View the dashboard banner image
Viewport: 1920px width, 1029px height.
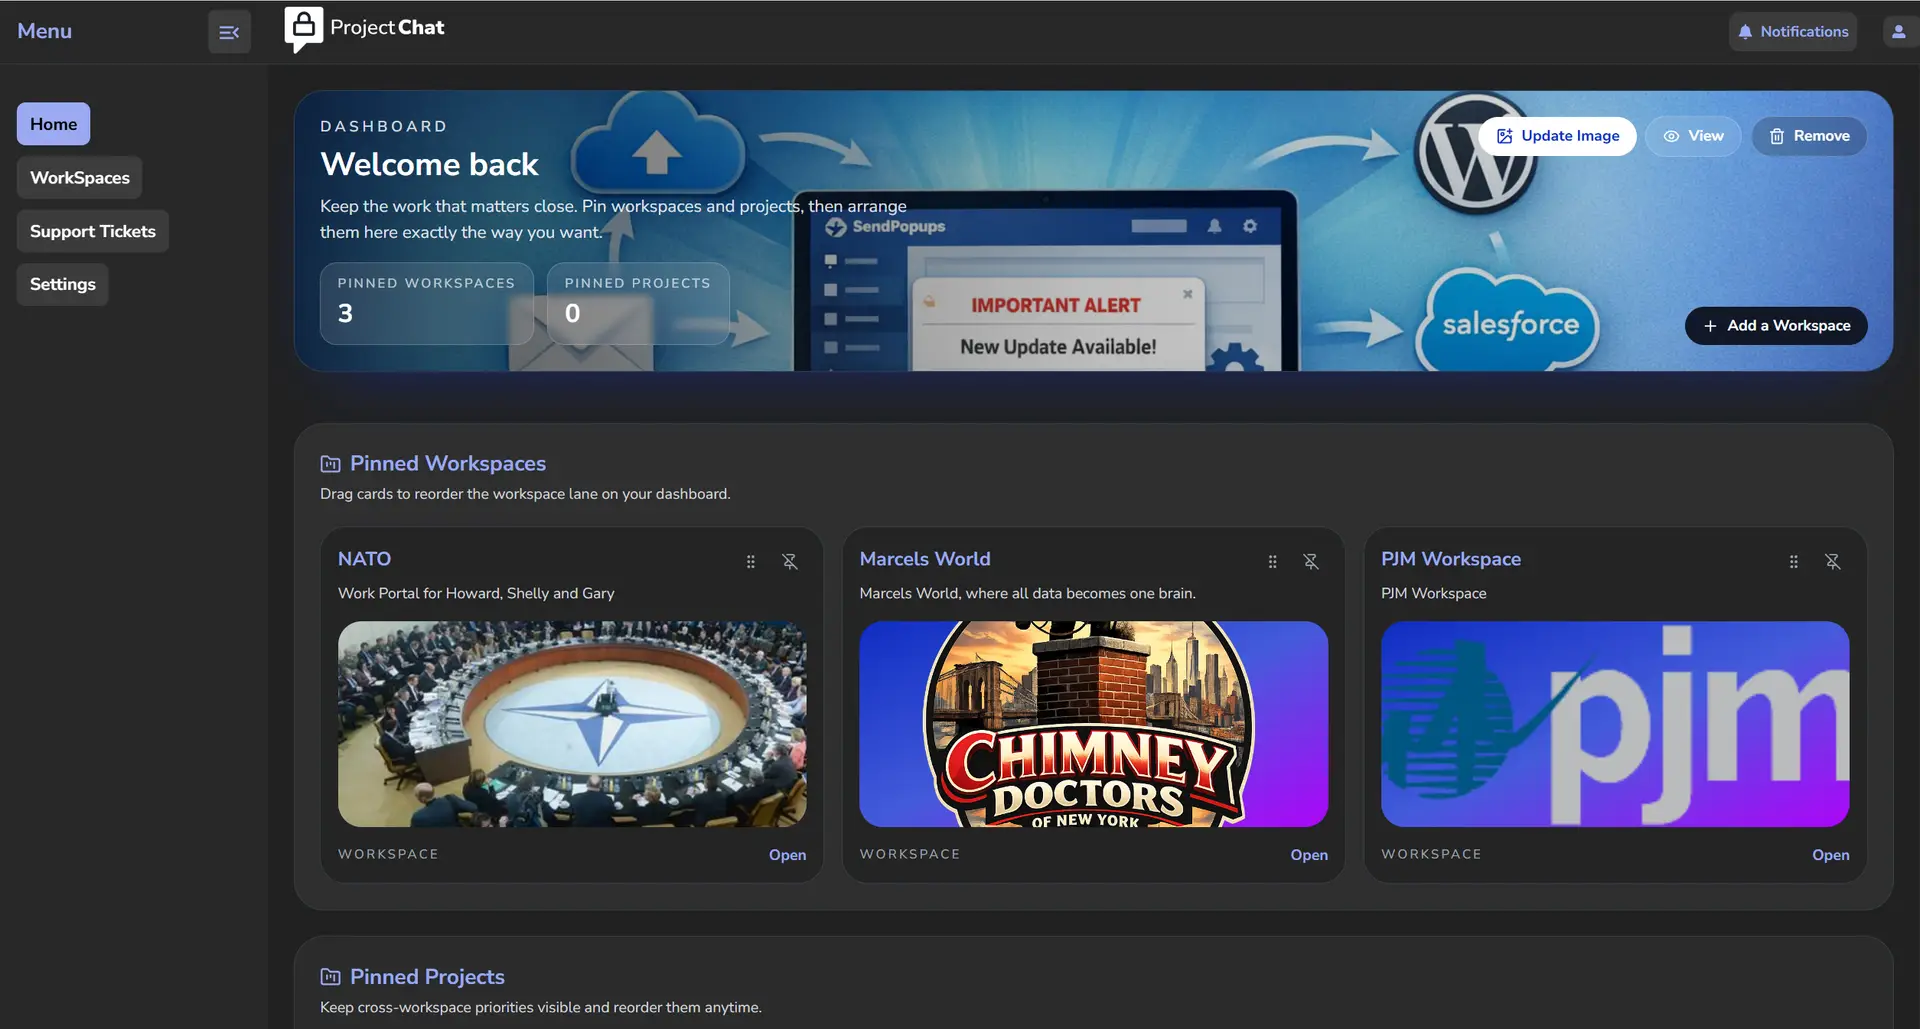pyautogui.click(x=1693, y=136)
